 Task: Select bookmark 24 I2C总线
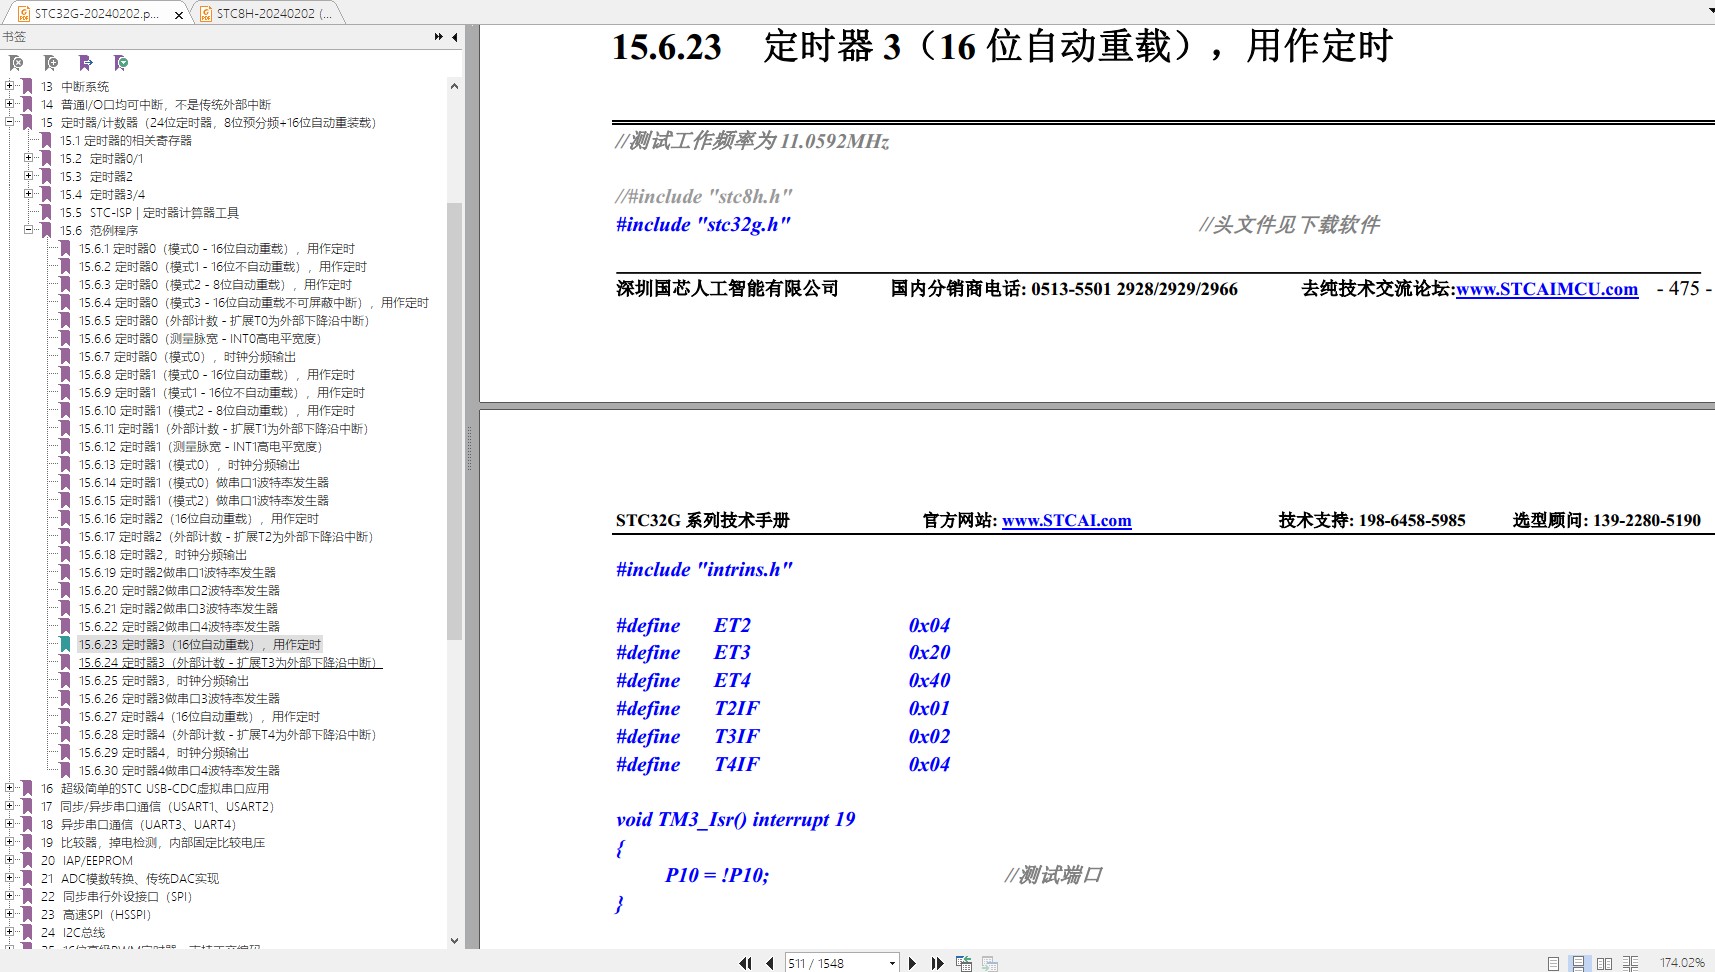pyautogui.click(x=73, y=933)
